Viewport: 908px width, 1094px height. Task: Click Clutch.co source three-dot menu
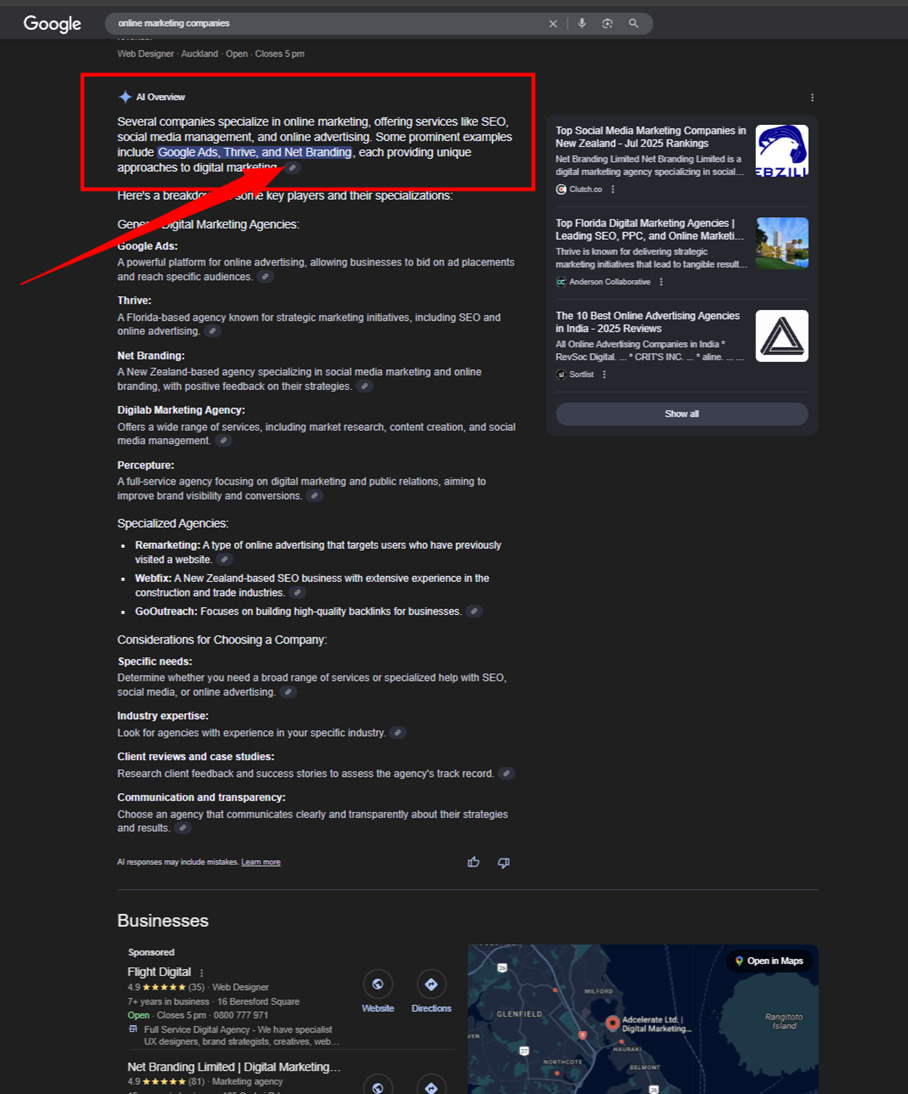pos(613,189)
